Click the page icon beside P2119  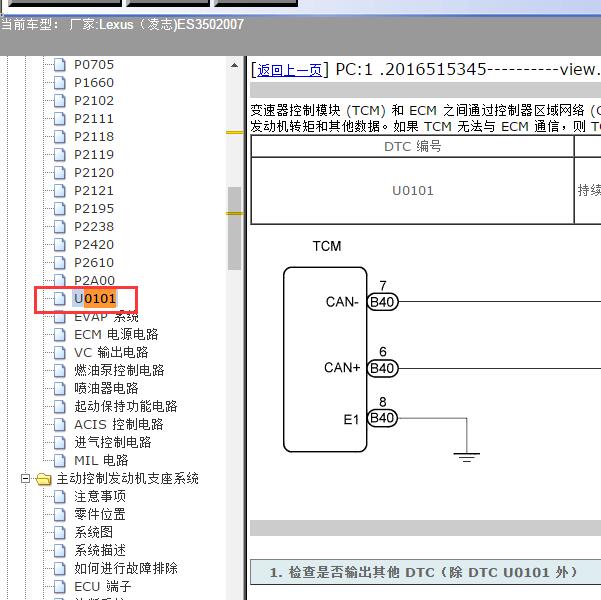tap(59, 155)
